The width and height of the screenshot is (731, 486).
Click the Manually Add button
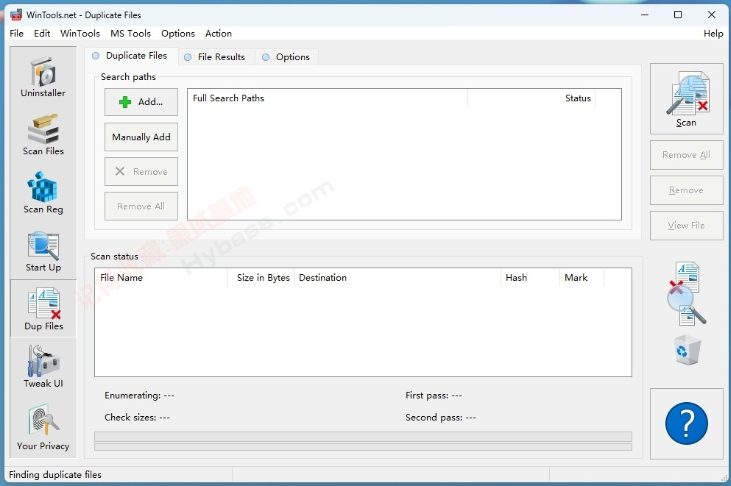[141, 137]
